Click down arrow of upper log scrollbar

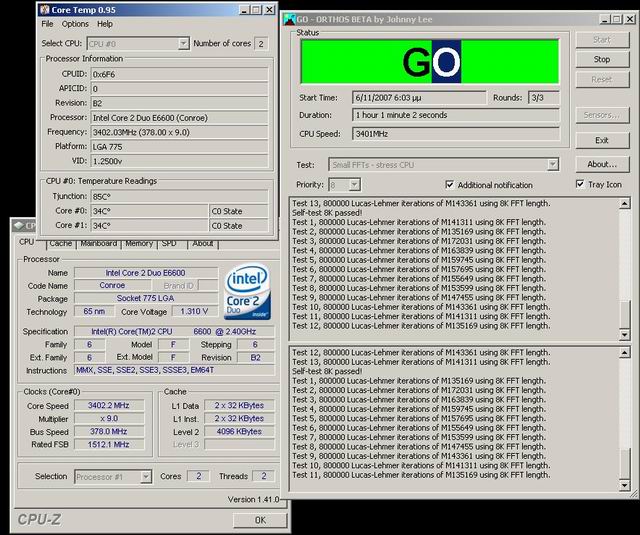(624, 335)
